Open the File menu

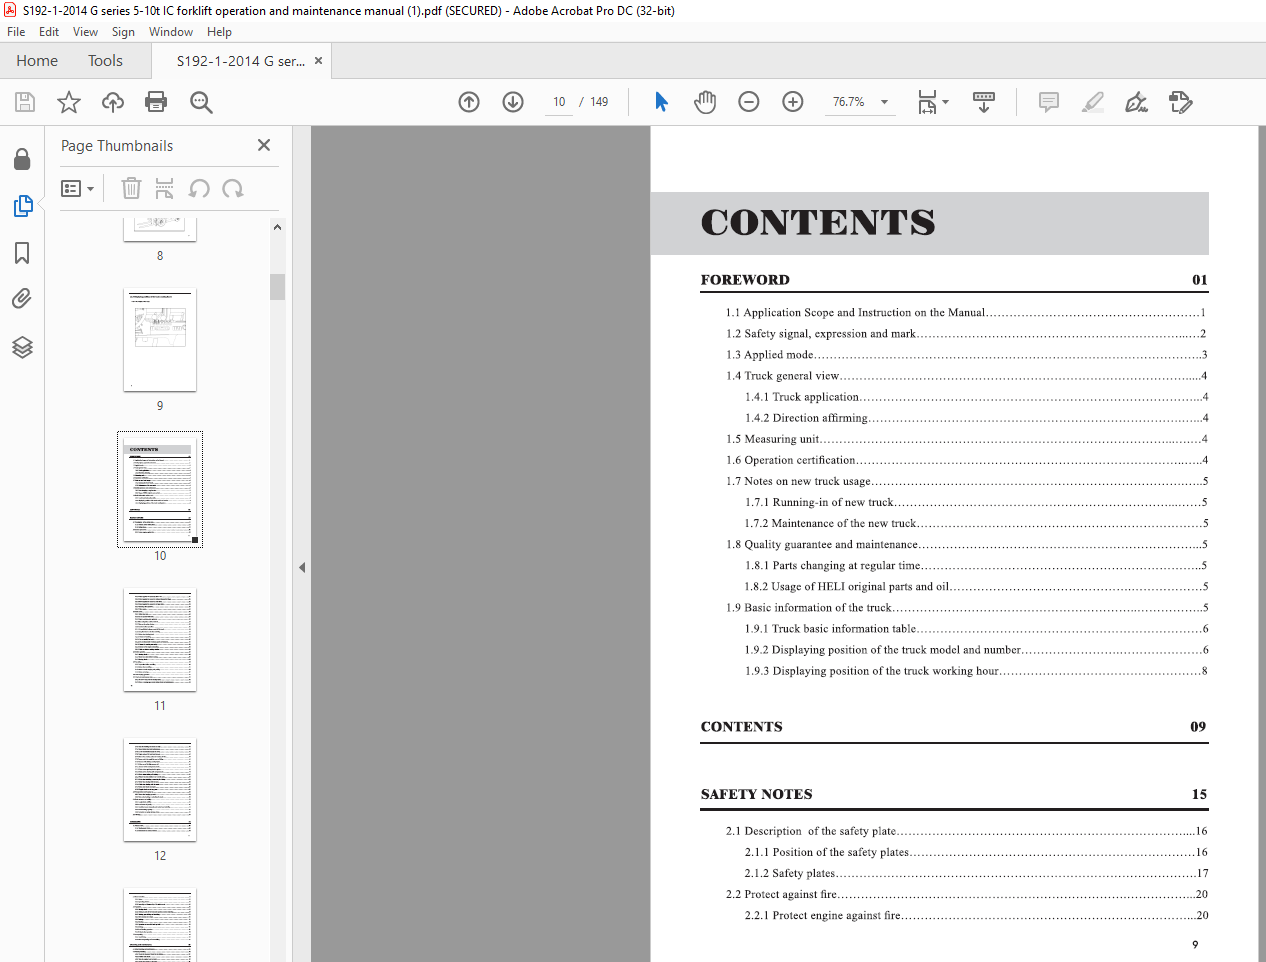point(16,32)
